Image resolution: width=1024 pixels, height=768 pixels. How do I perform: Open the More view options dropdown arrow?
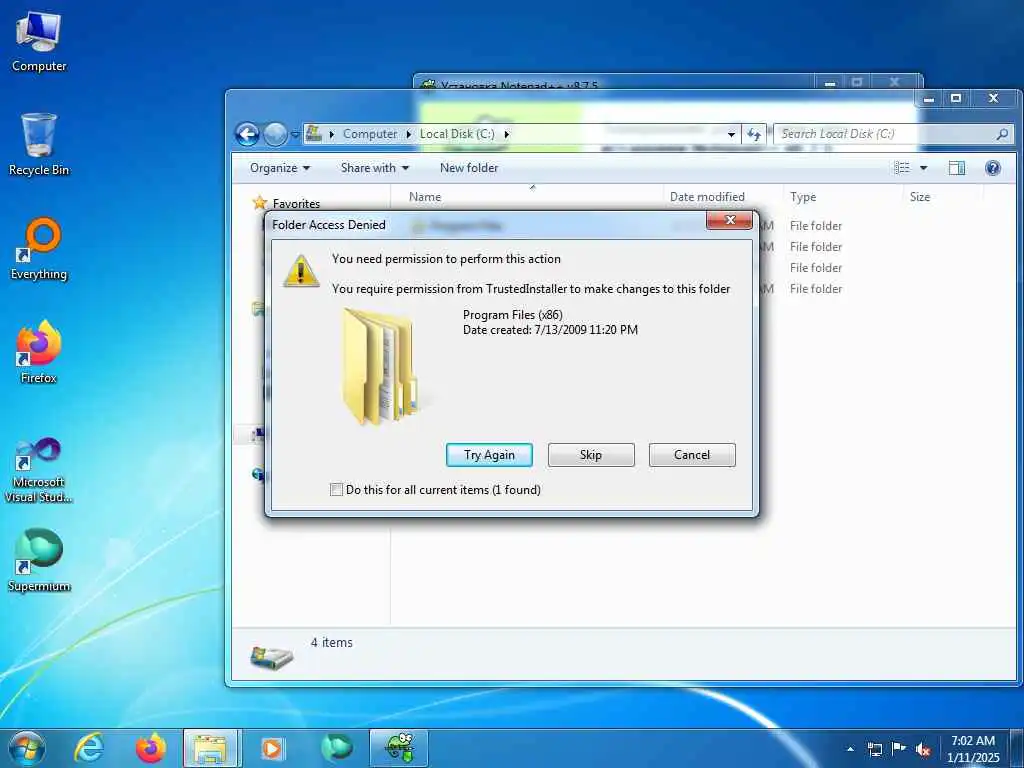(x=923, y=168)
